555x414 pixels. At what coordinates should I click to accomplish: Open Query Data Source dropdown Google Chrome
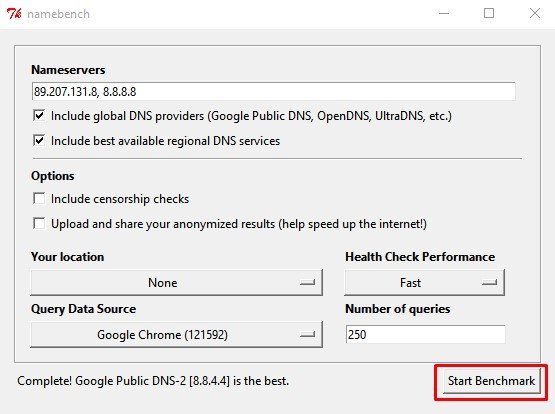[177, 334]
